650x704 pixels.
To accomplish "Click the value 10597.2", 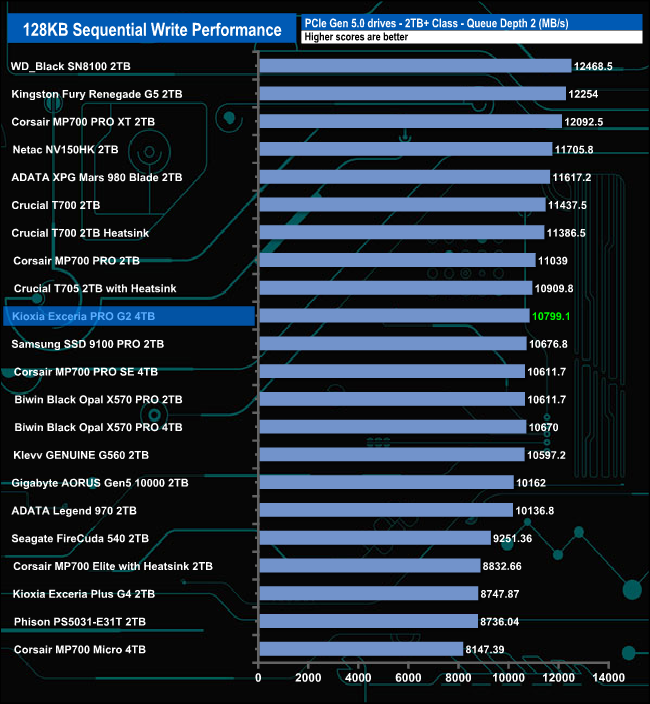I will click(546, 455).
